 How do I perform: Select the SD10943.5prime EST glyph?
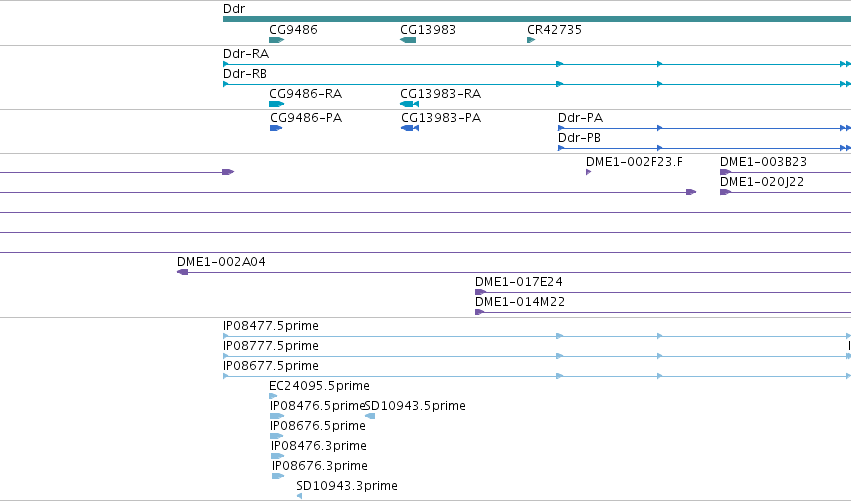pos(370,416)
